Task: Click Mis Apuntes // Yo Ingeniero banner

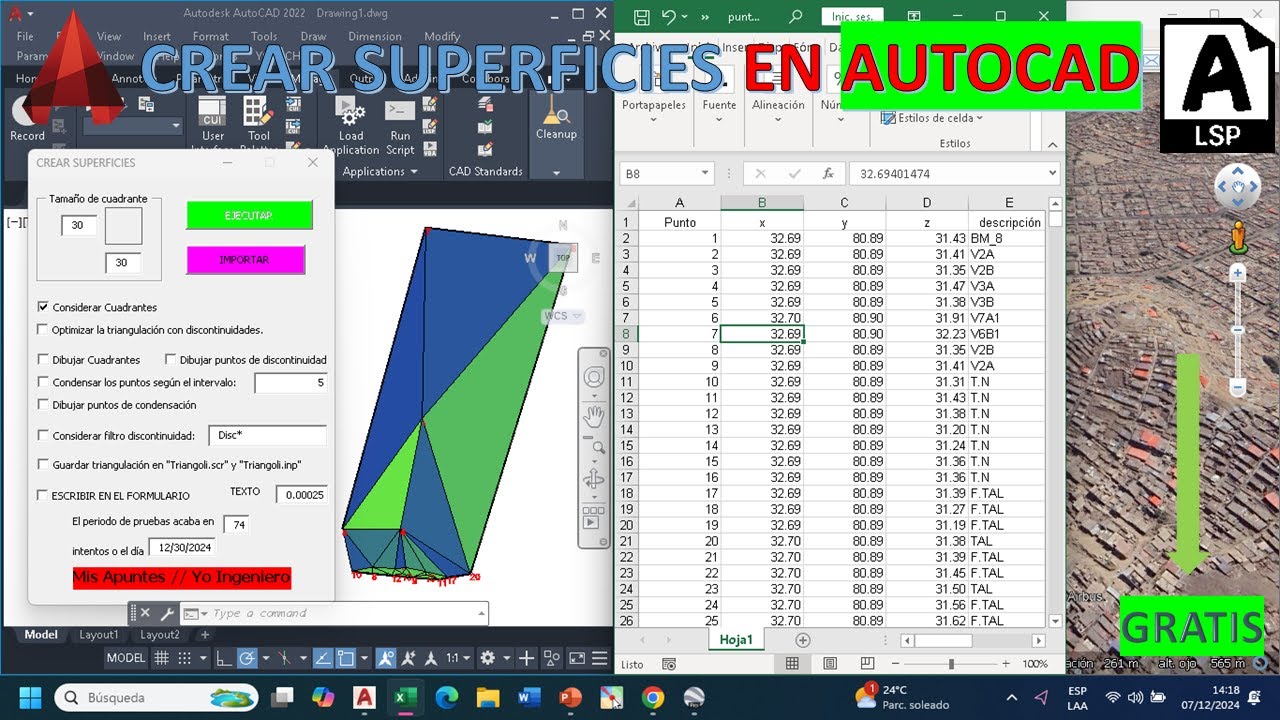Action: click(x=181, y=578)
